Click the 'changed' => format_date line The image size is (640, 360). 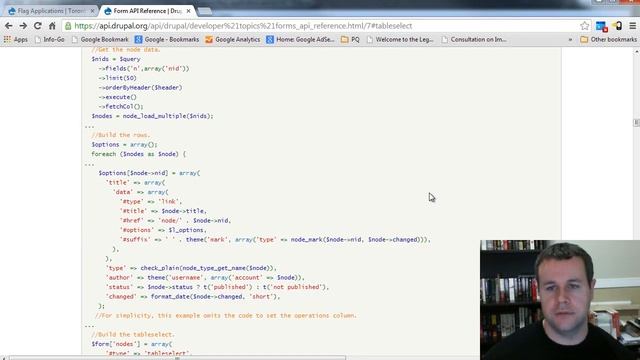click(x=193, y=297)
